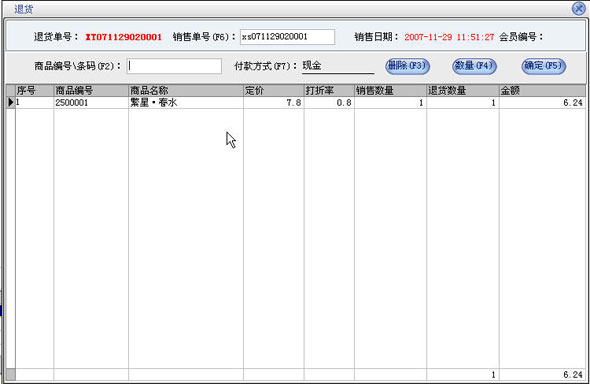590x384 pixels.
Task: Click the 销售单号 input box
Action: click(x=287, y=37)
